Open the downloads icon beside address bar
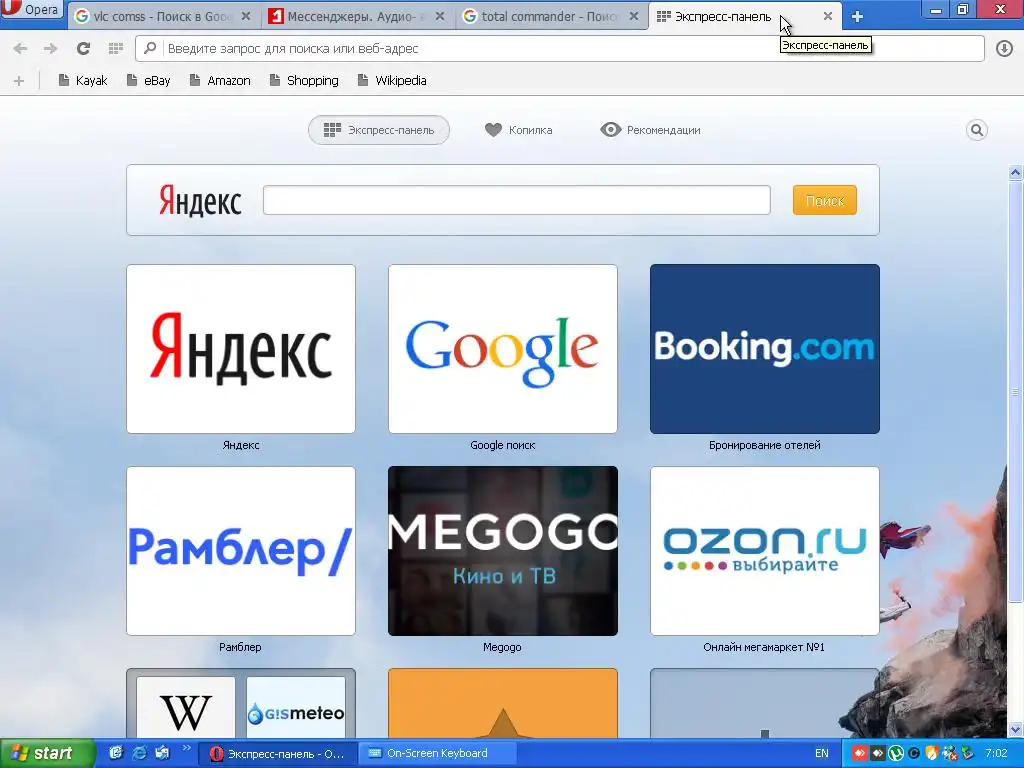This screenshot has width=1024, height=768. tap(1004, 48)
